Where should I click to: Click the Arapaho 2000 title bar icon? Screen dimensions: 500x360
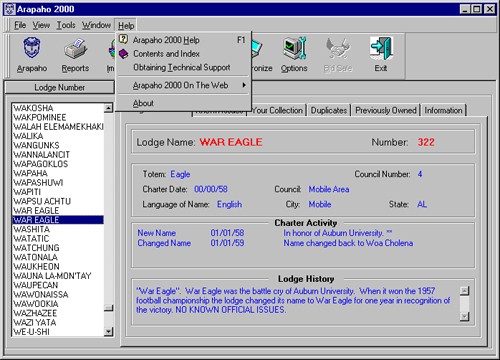[x=9, y=9]
